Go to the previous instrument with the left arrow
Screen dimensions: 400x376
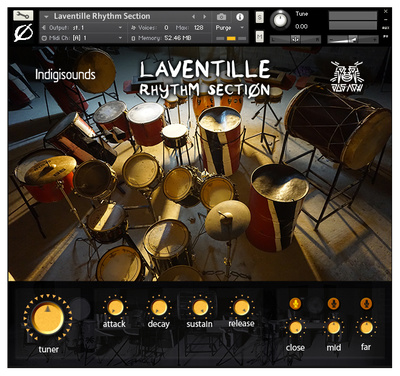coord(193,16)
